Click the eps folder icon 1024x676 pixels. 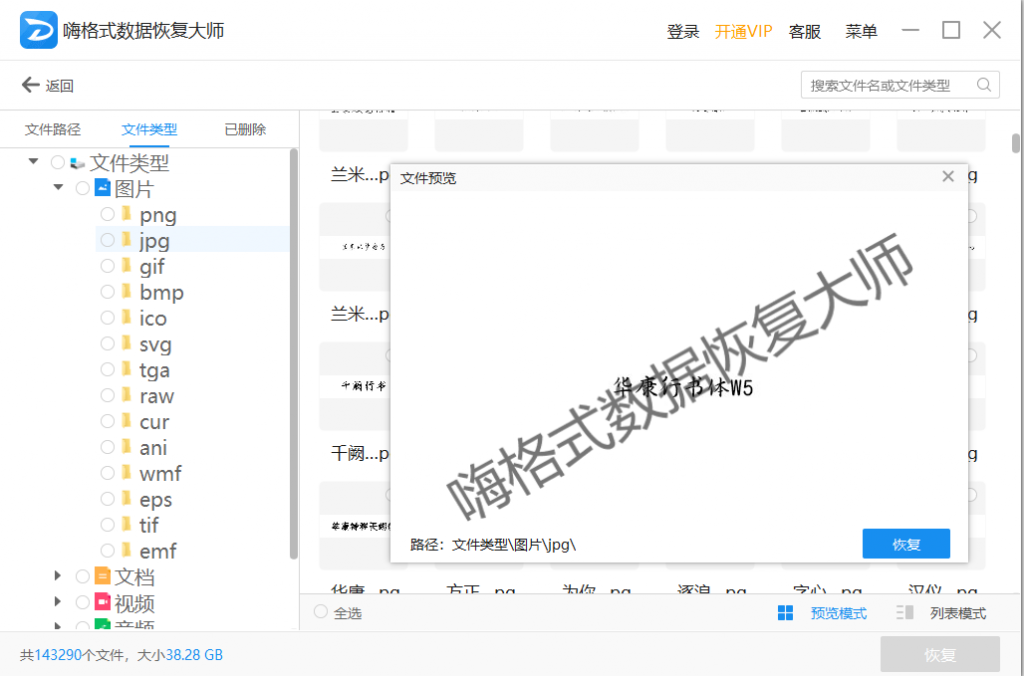click(x=127, y=499)
